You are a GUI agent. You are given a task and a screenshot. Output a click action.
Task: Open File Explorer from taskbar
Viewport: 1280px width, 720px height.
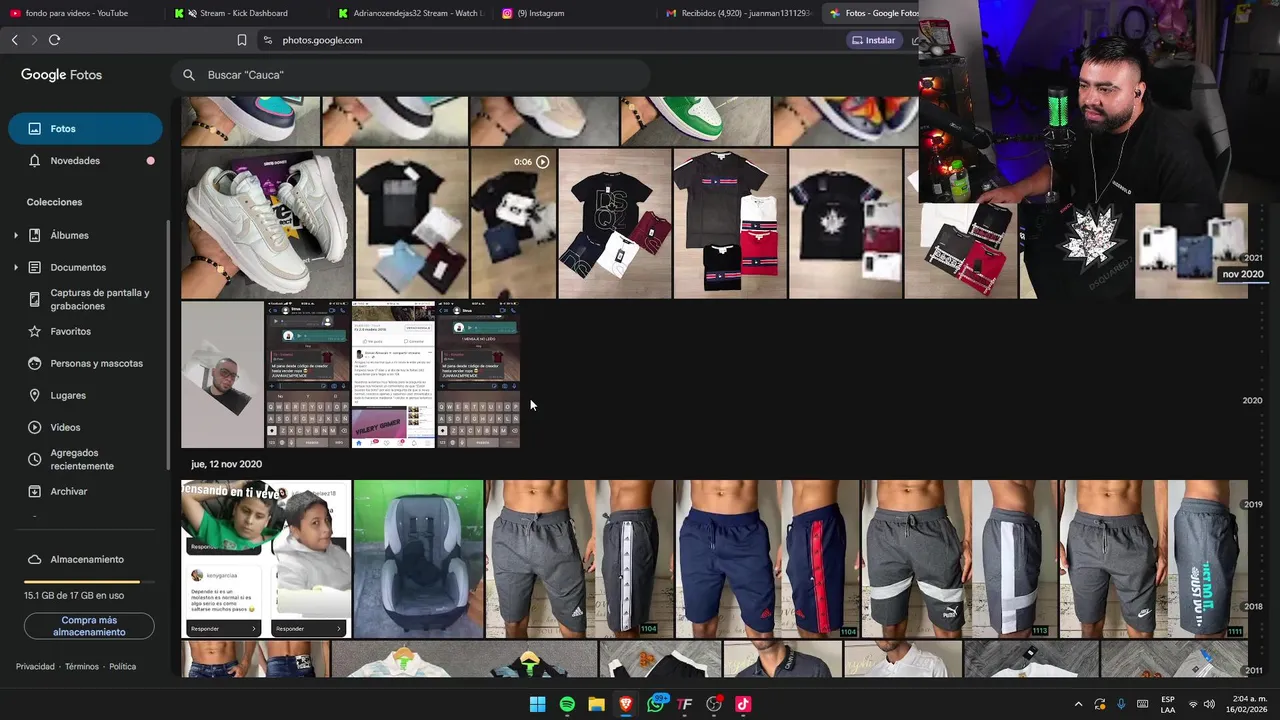596,704
